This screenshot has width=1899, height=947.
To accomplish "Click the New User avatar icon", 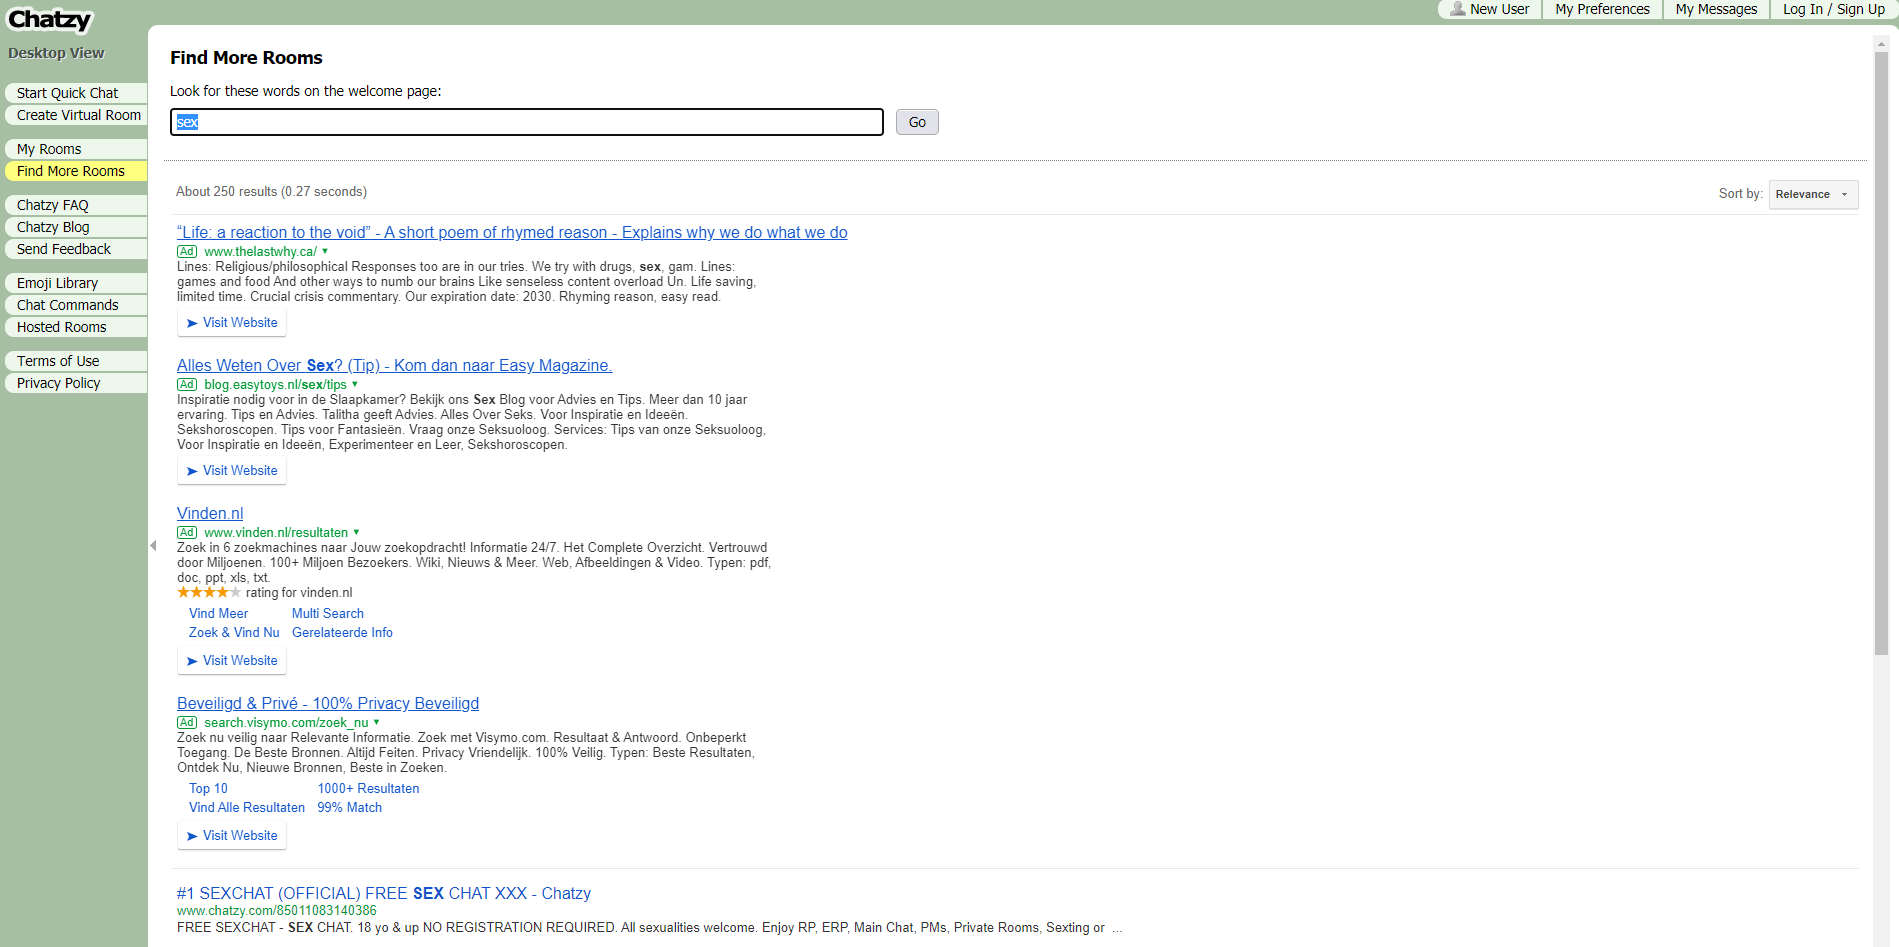I will [1458, 9].
